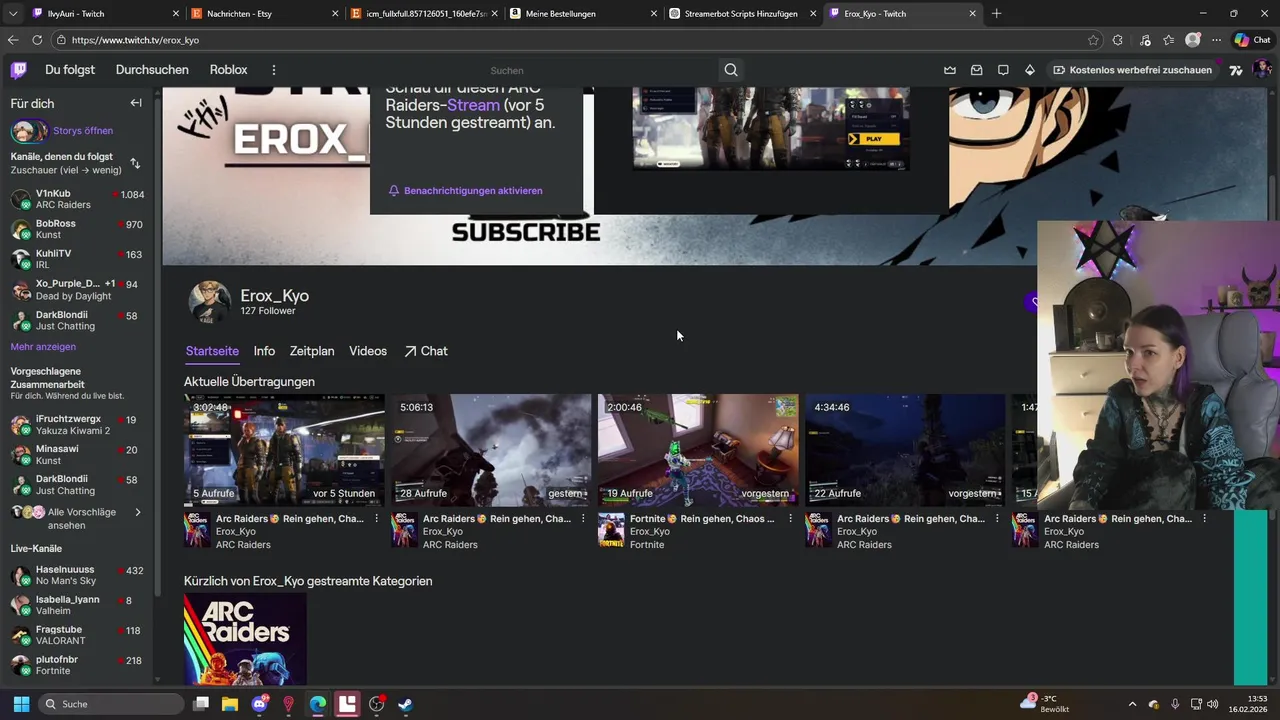The width and height of the screenshot is (1280, 720).
Task: Play the 2:00:46 Fortnite video thumbnail
Action: point(698,450)
